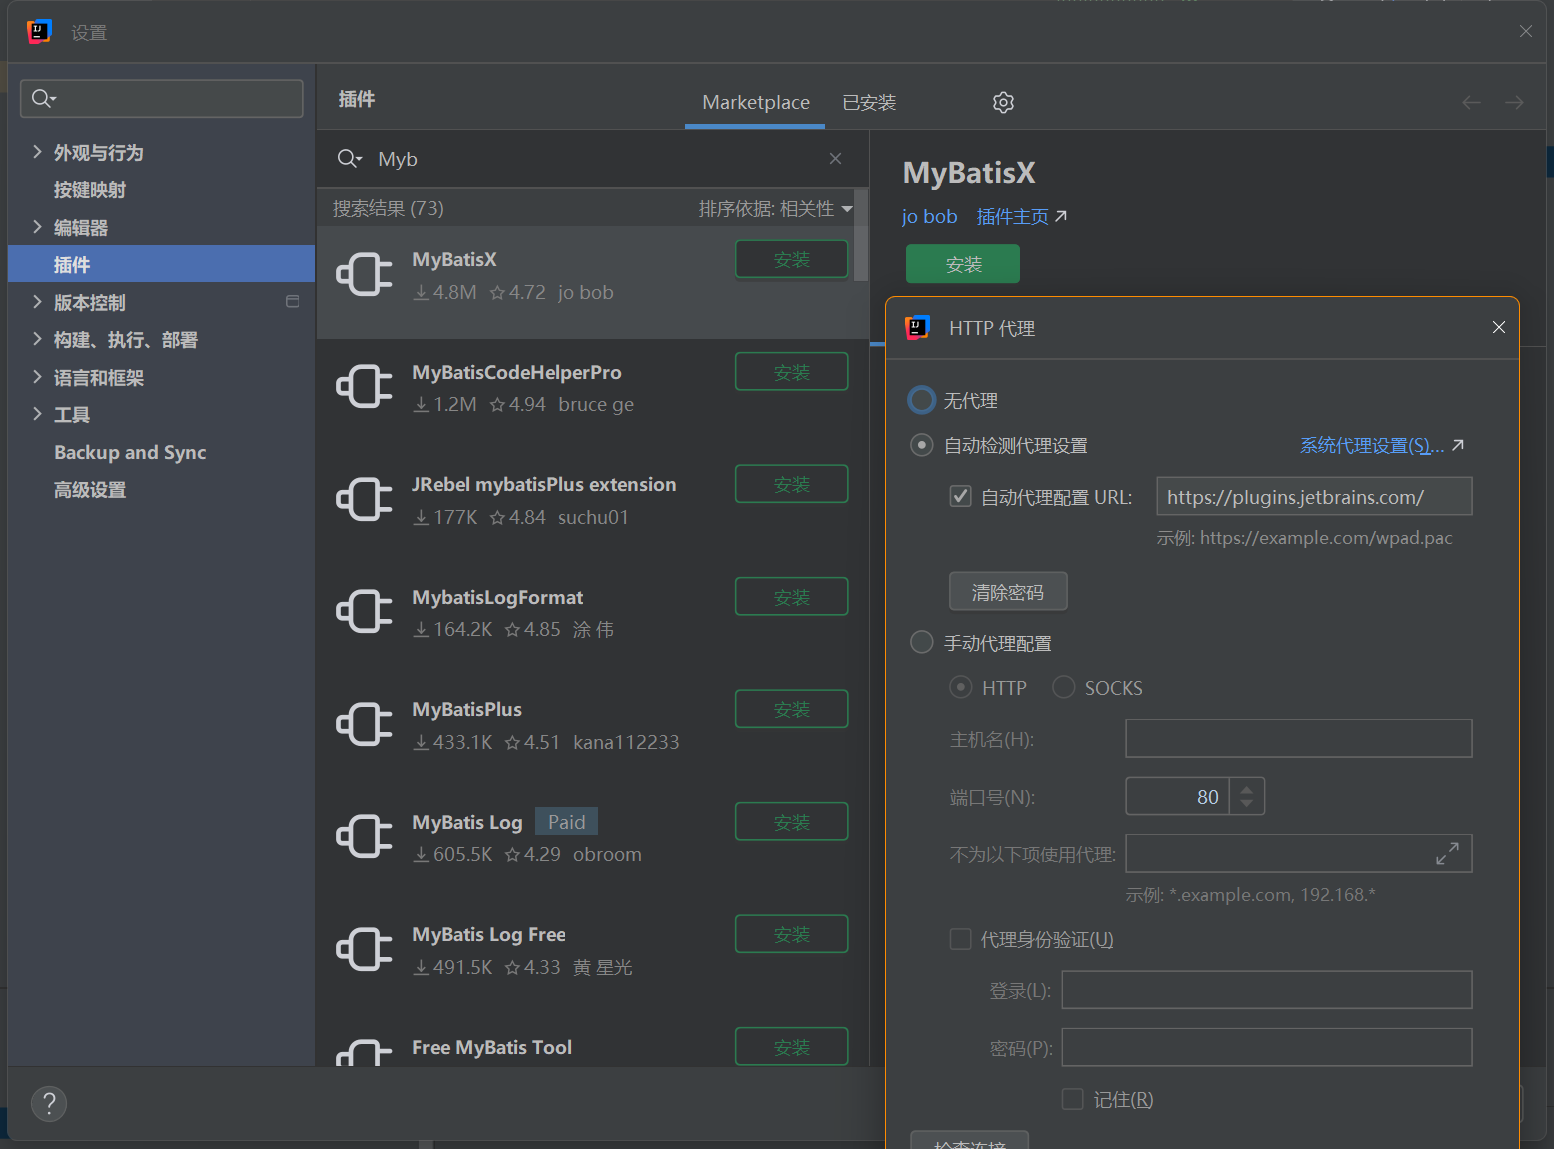This screenshot has height=1149, width=1554.
Task: Open the help question mark button
Action: click(49, 1103)
